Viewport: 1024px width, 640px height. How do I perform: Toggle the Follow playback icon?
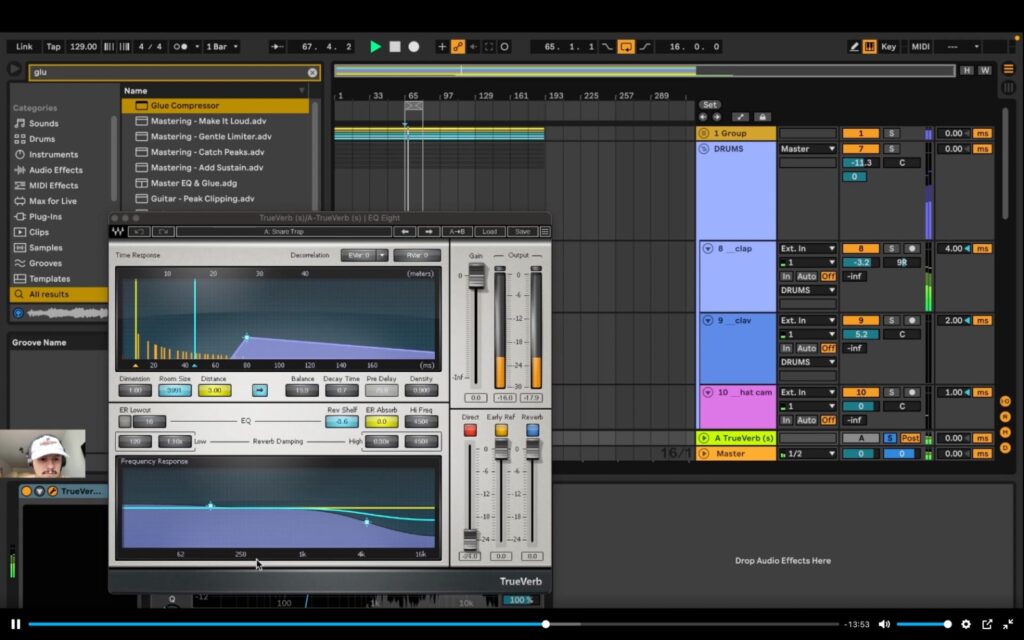278,46
